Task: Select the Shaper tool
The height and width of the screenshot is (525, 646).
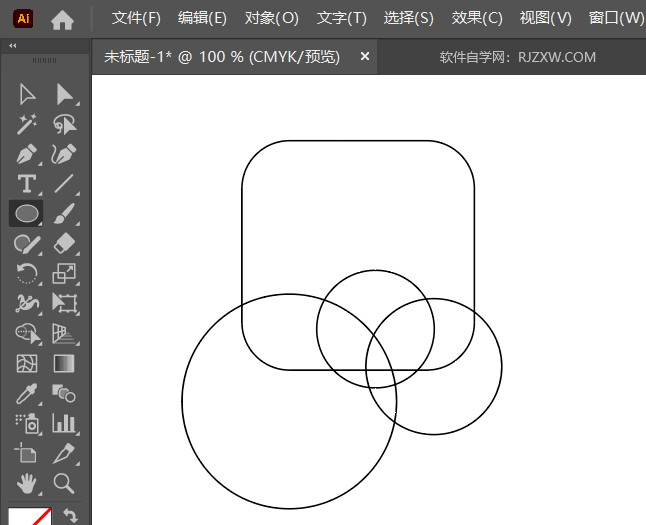Action: click(27, 244)
